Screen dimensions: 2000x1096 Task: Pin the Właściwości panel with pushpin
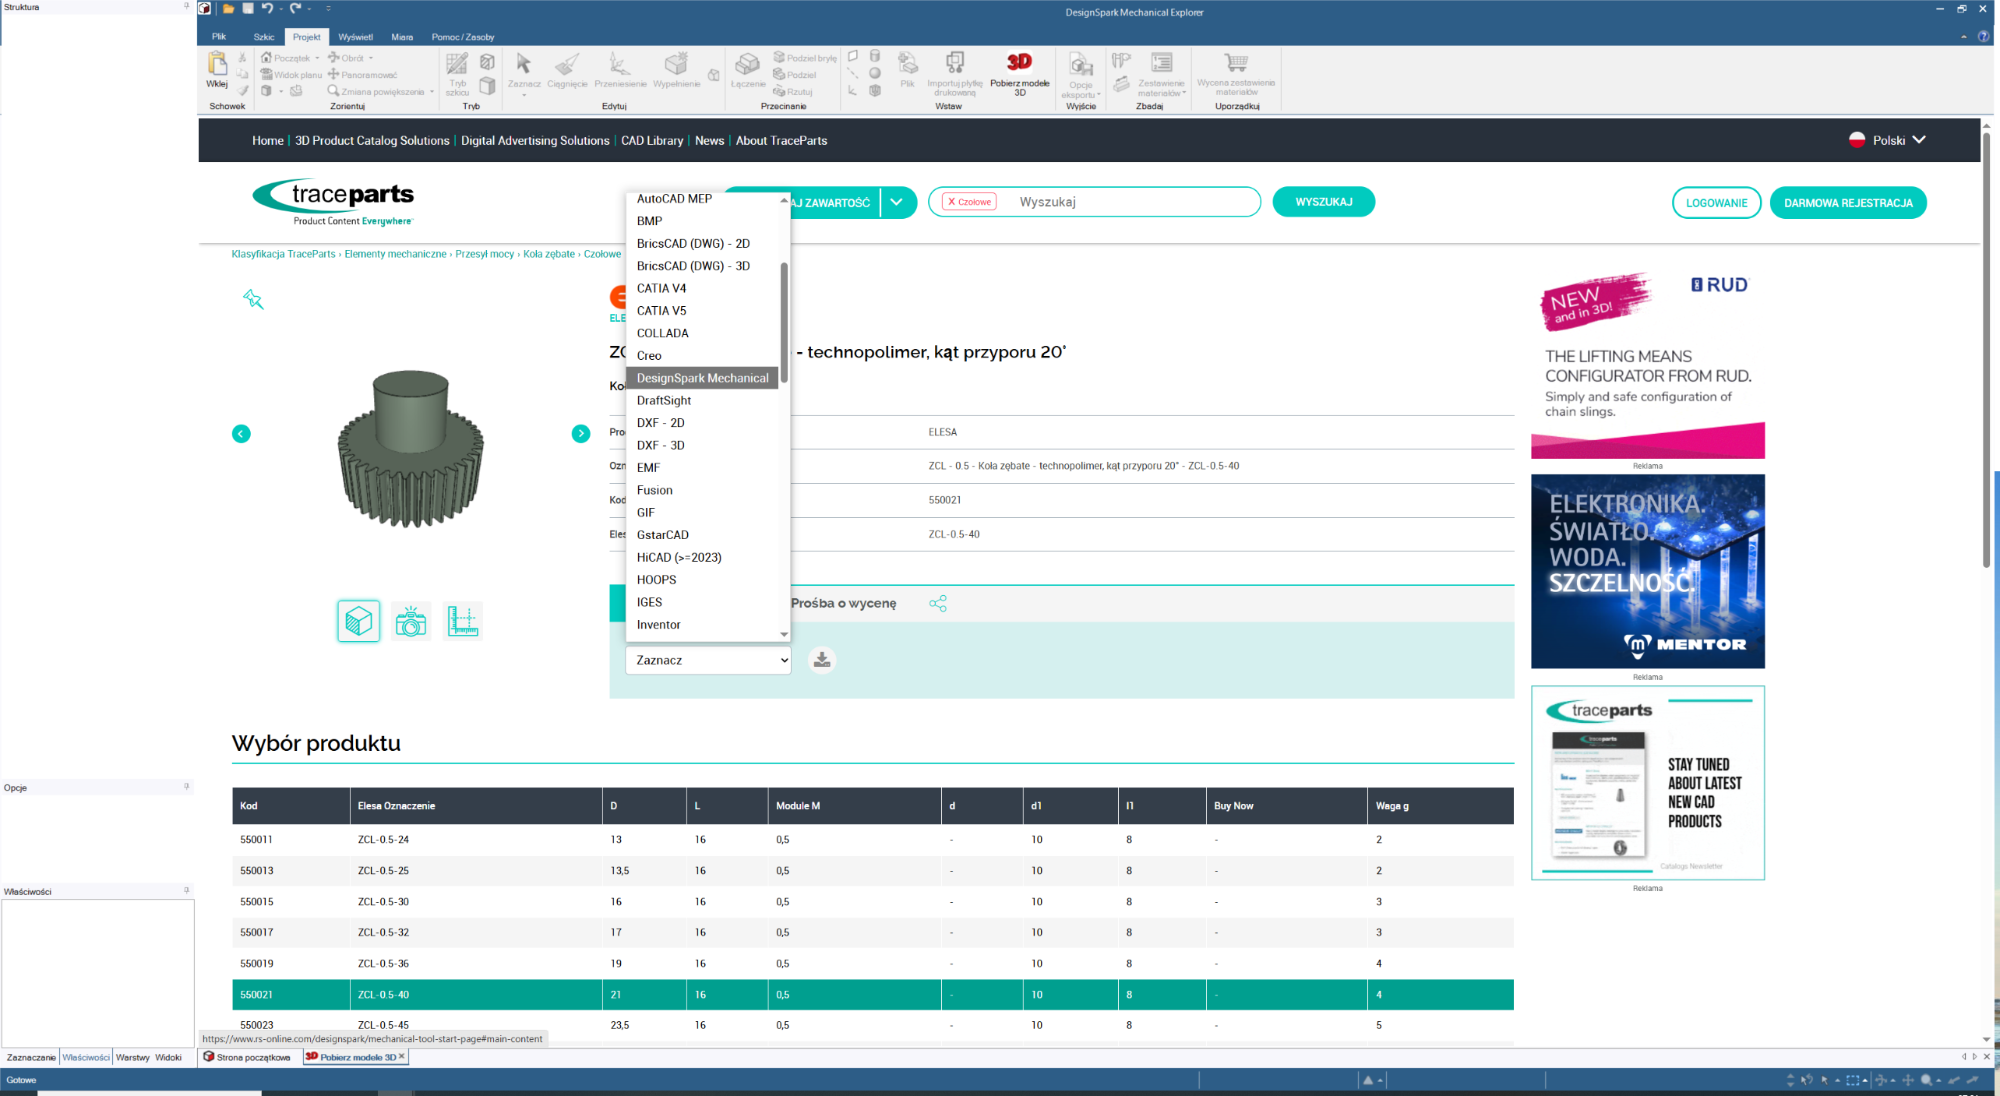point(186,890)
